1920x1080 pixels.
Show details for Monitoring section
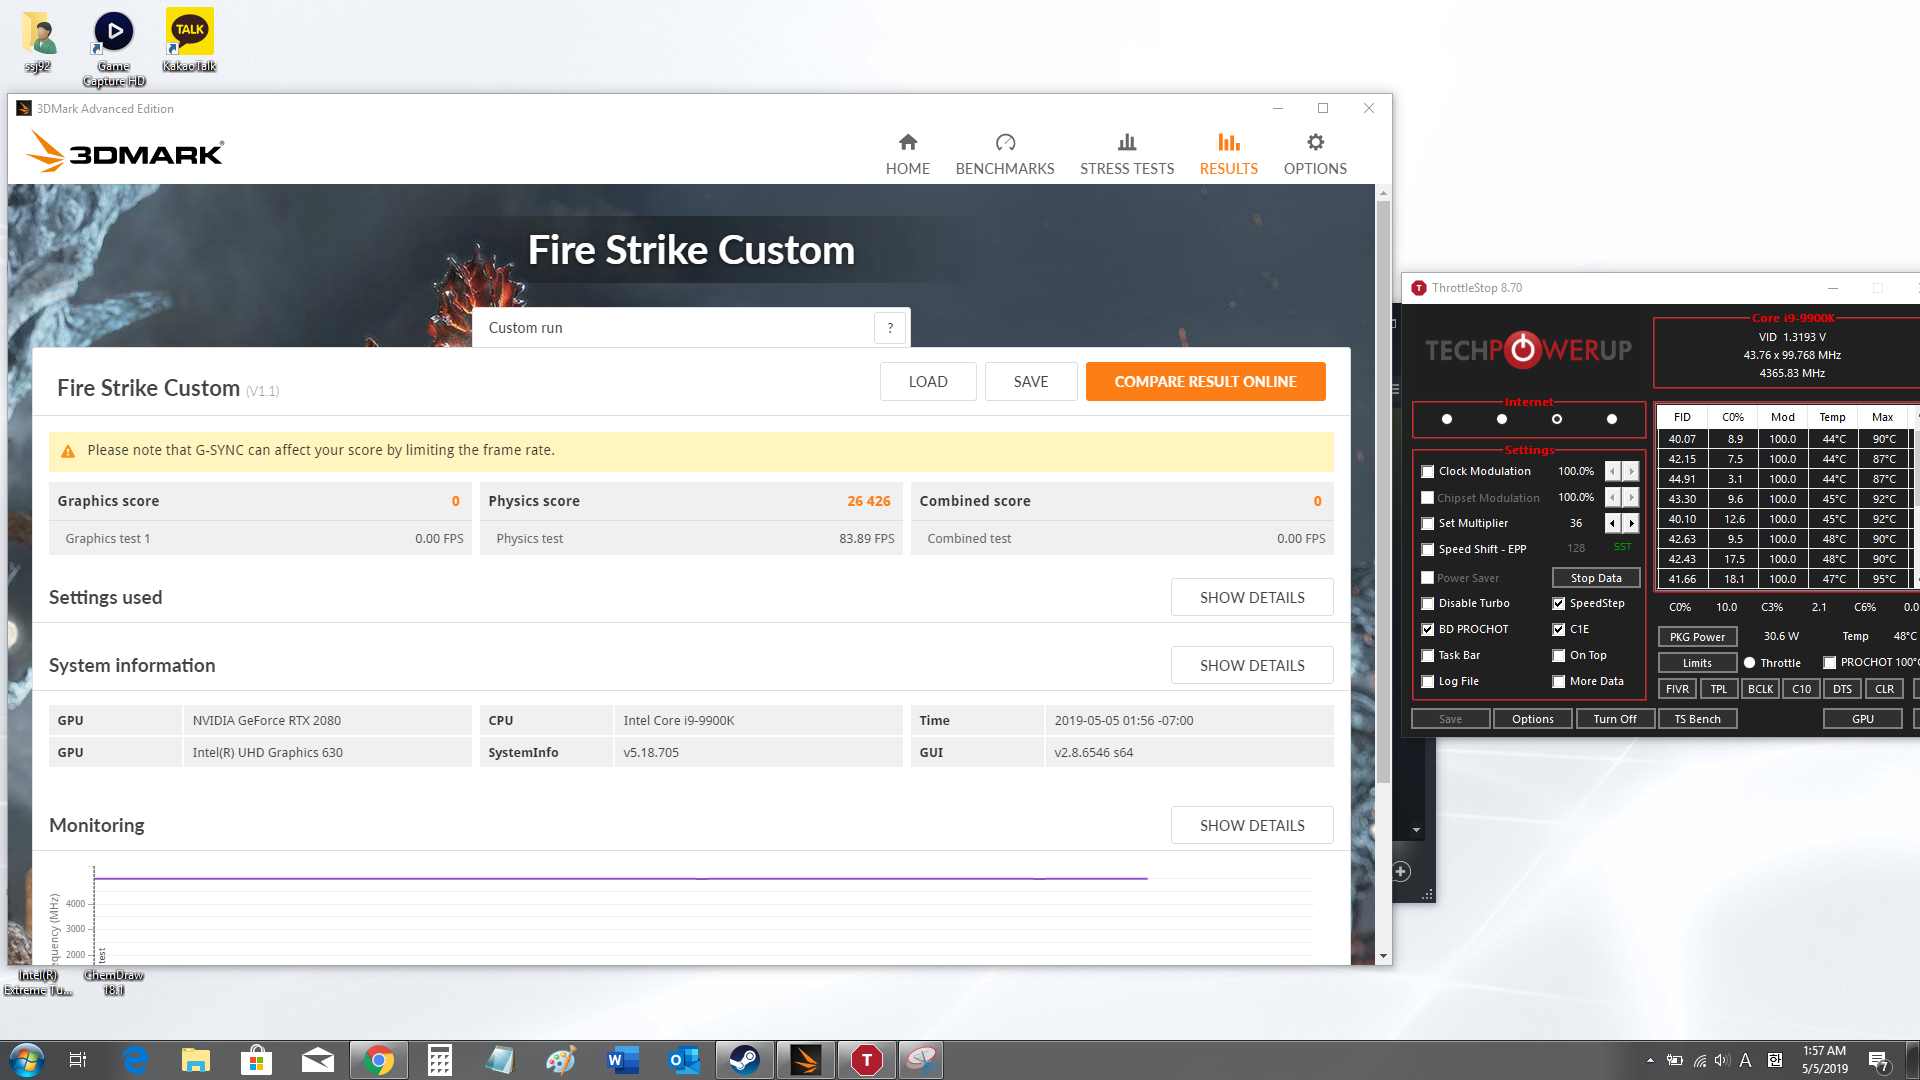coord(1251,825)
